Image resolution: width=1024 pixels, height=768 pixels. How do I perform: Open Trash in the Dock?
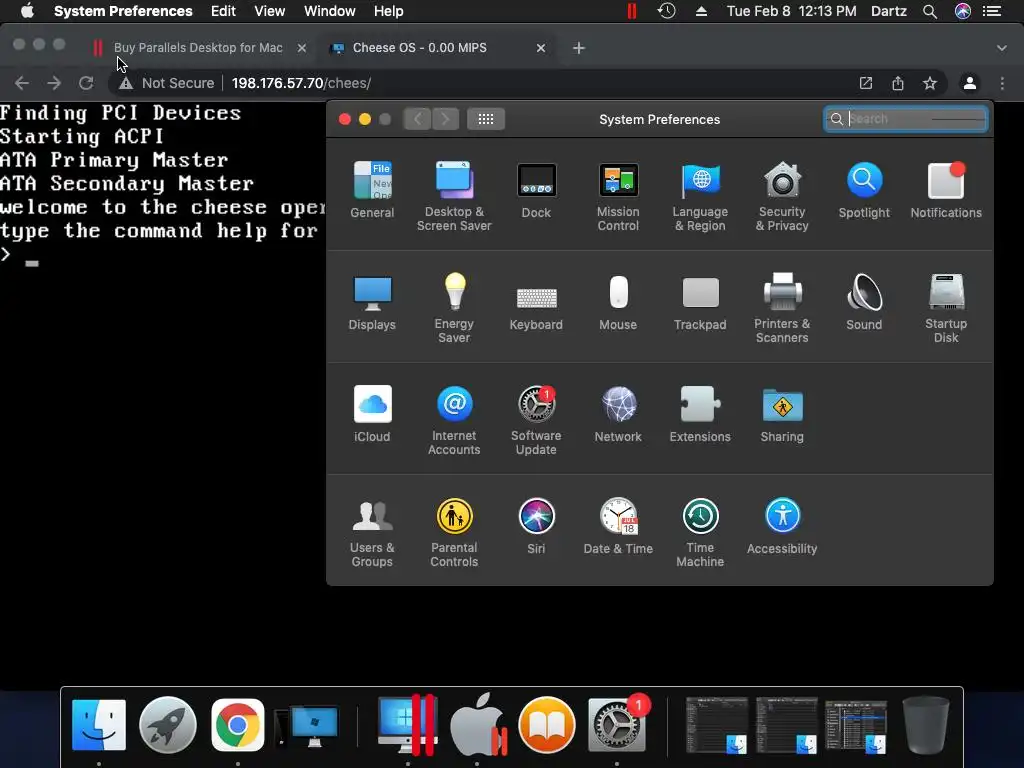point(925,725)
